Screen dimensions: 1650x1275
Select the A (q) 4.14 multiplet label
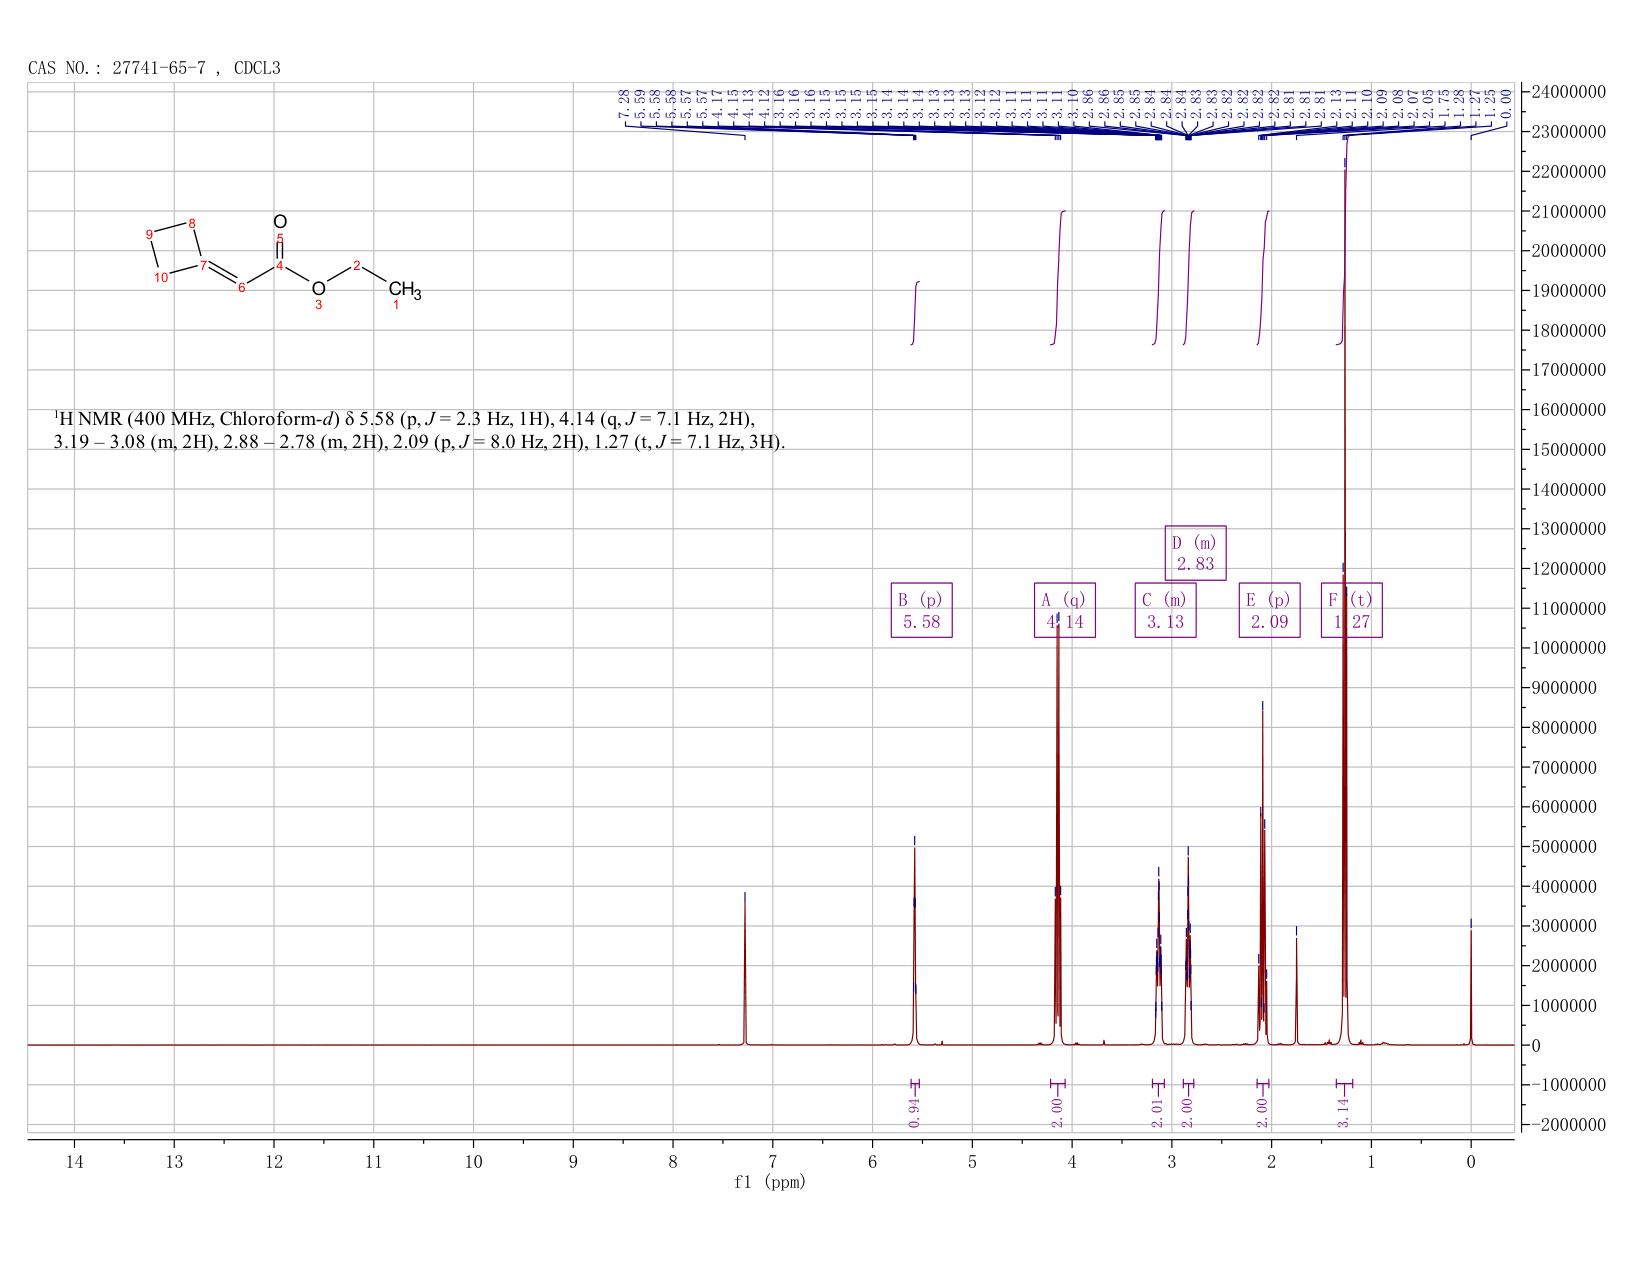tap(1064, 610)
